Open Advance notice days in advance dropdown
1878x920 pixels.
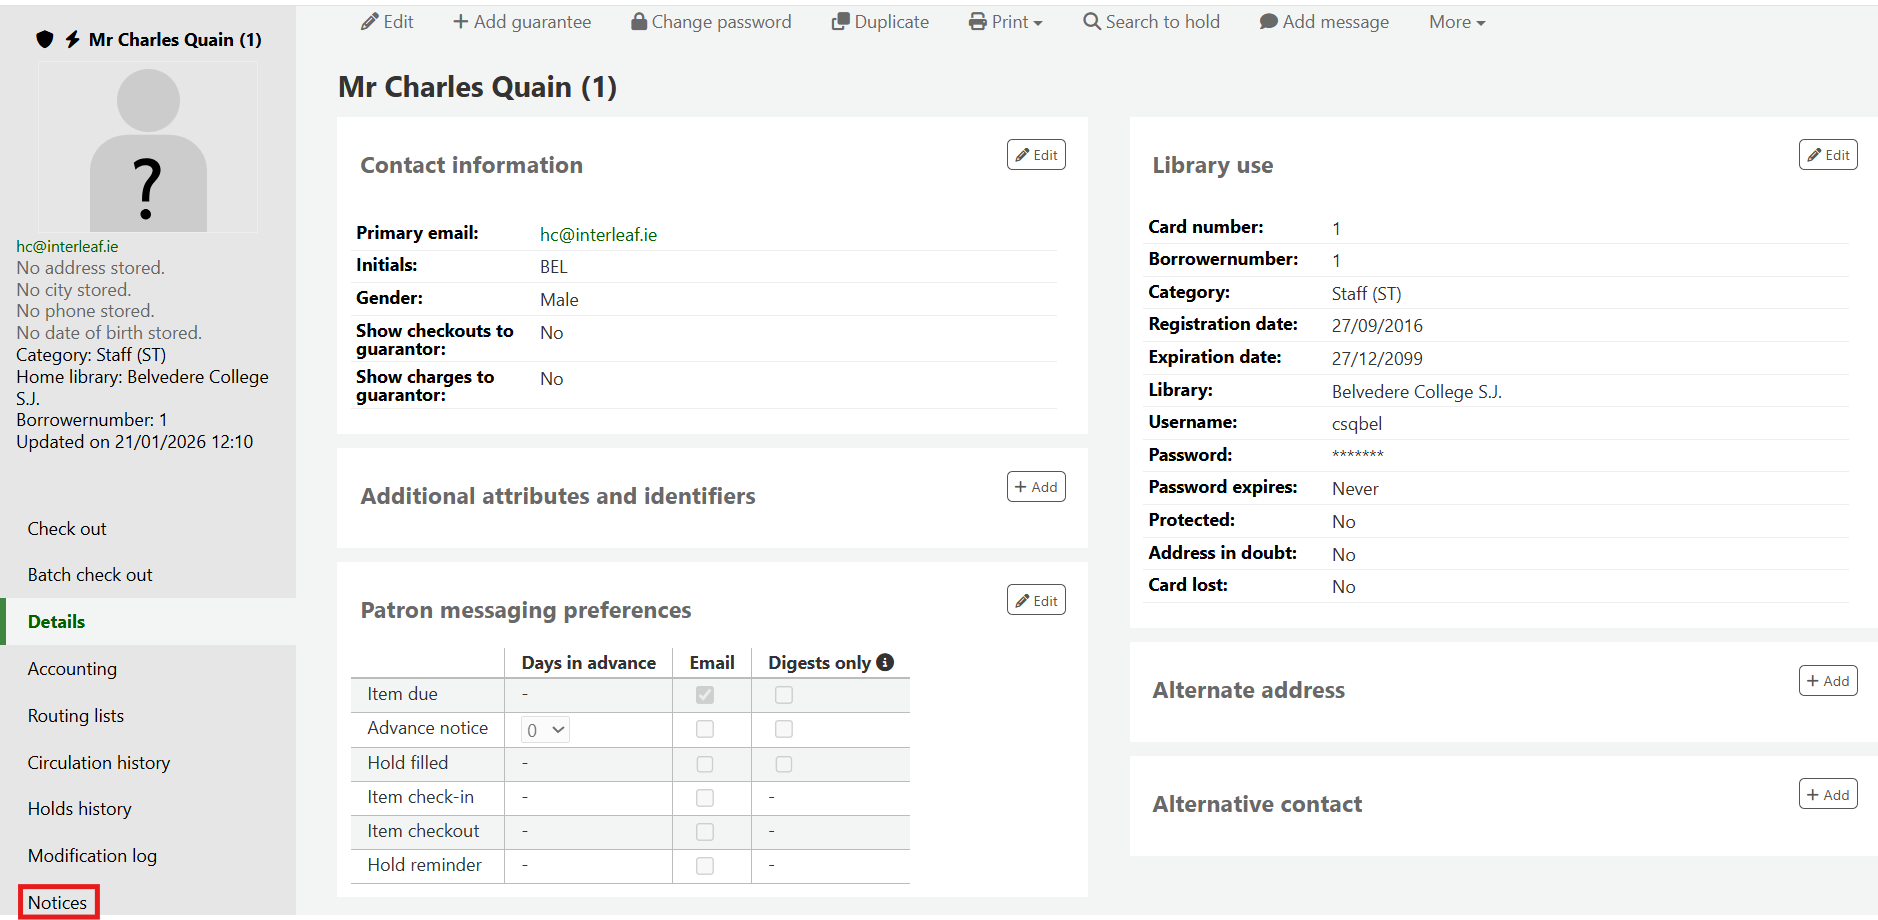546,730
